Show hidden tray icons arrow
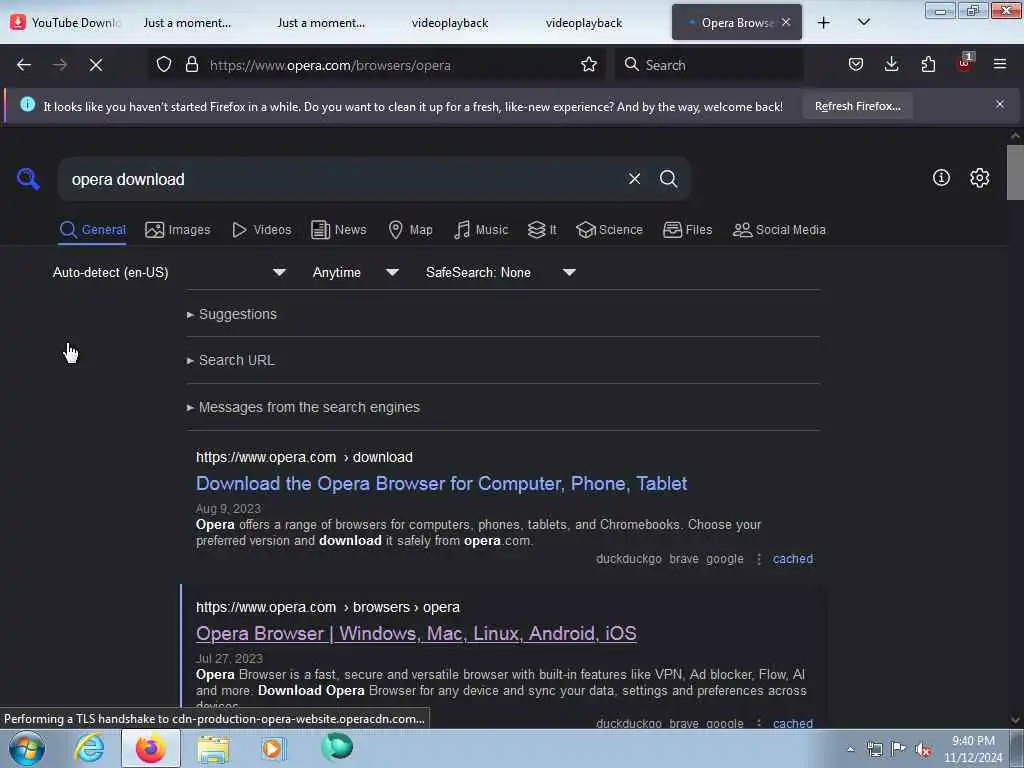 click(850, 749)
